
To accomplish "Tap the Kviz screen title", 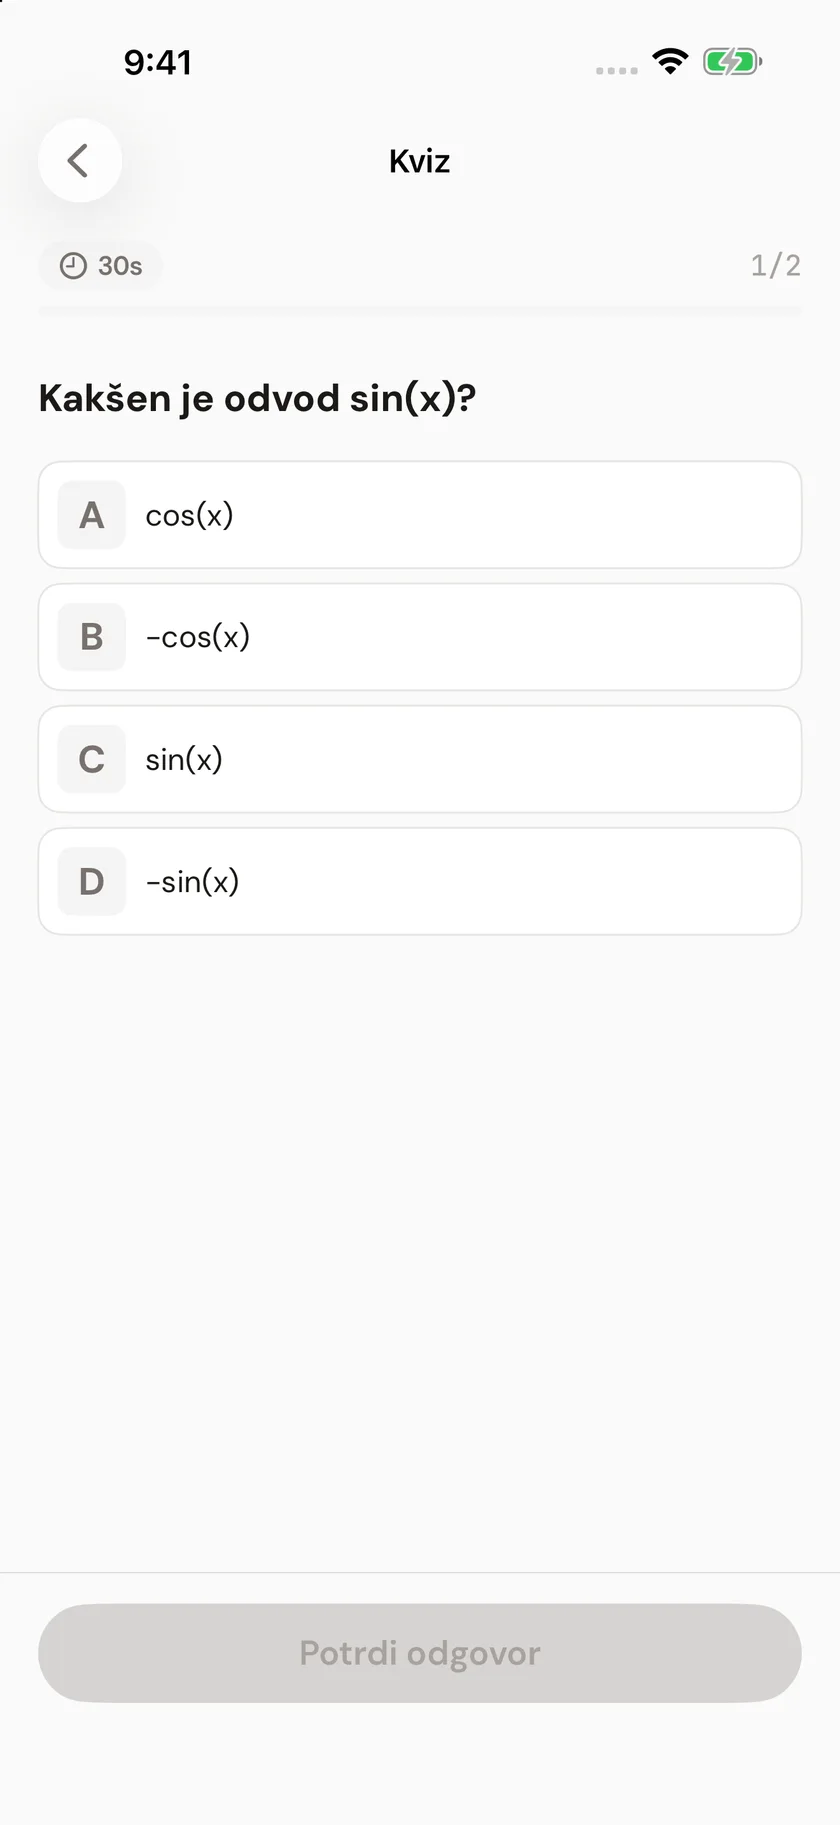I will point(420,161).
